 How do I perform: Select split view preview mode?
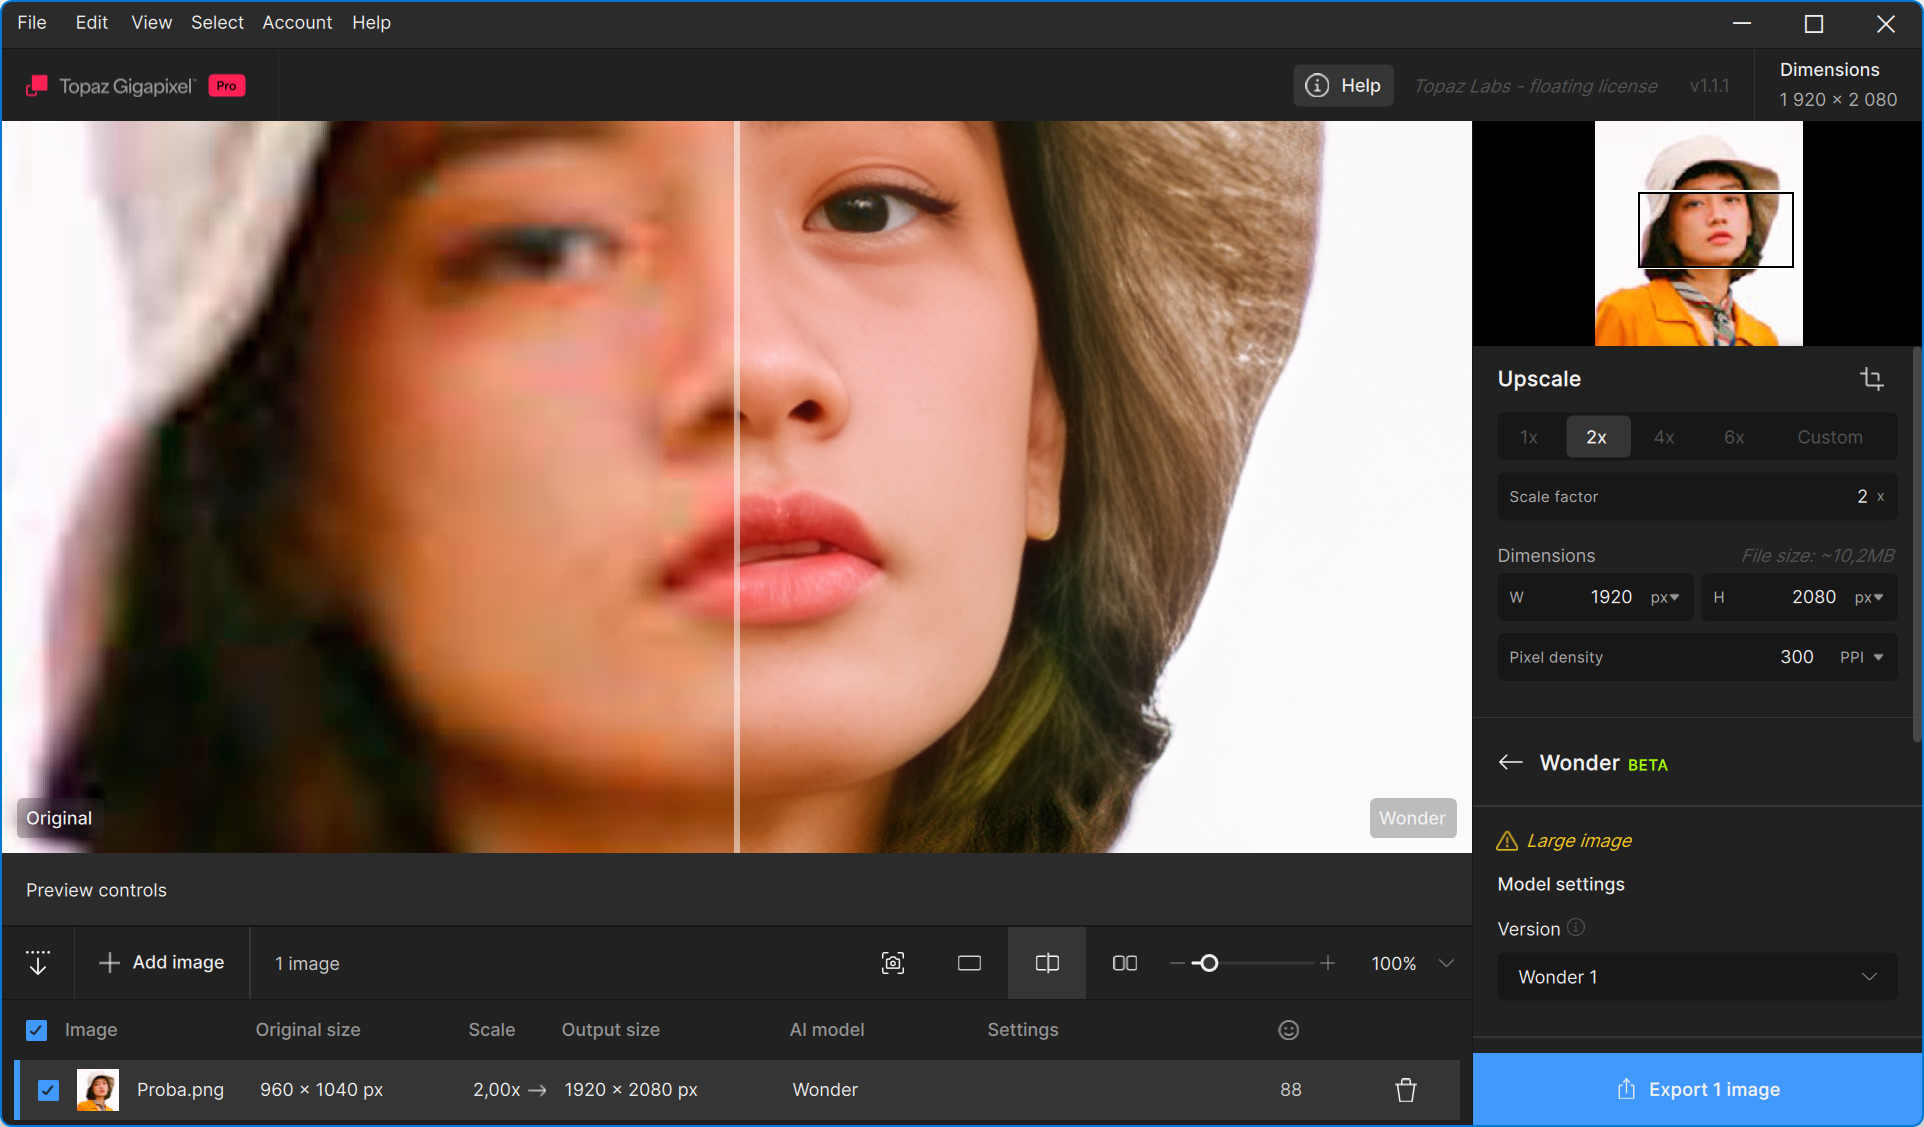[1047, 963]
